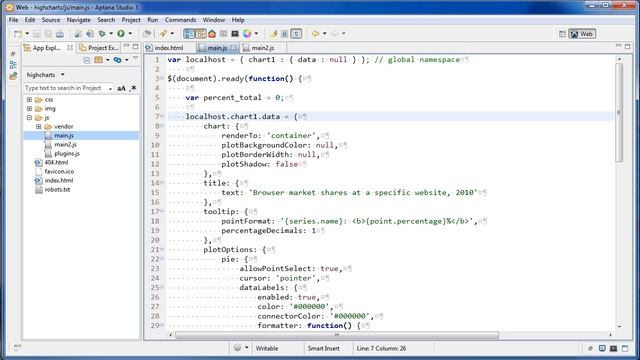This screenshot has height=360, width=640.
Task: Open the Project menu
Action: (131, 20)
